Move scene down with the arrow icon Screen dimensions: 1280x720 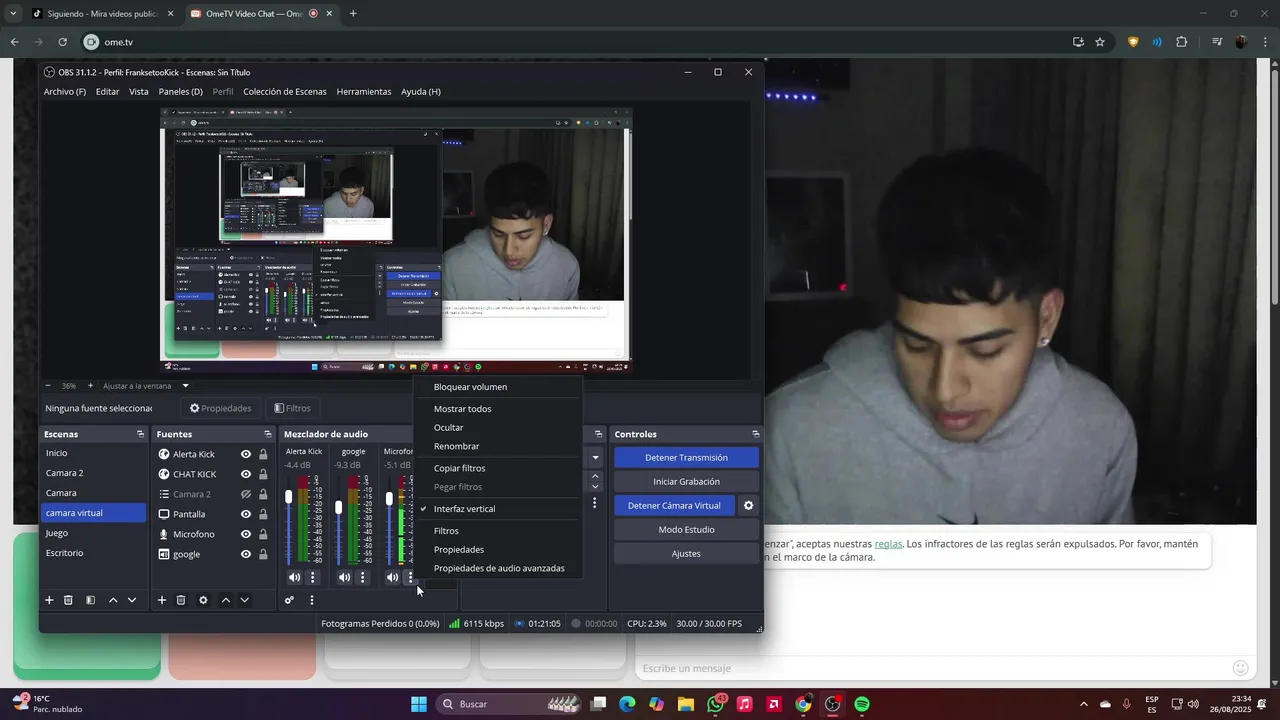point(131,600)
